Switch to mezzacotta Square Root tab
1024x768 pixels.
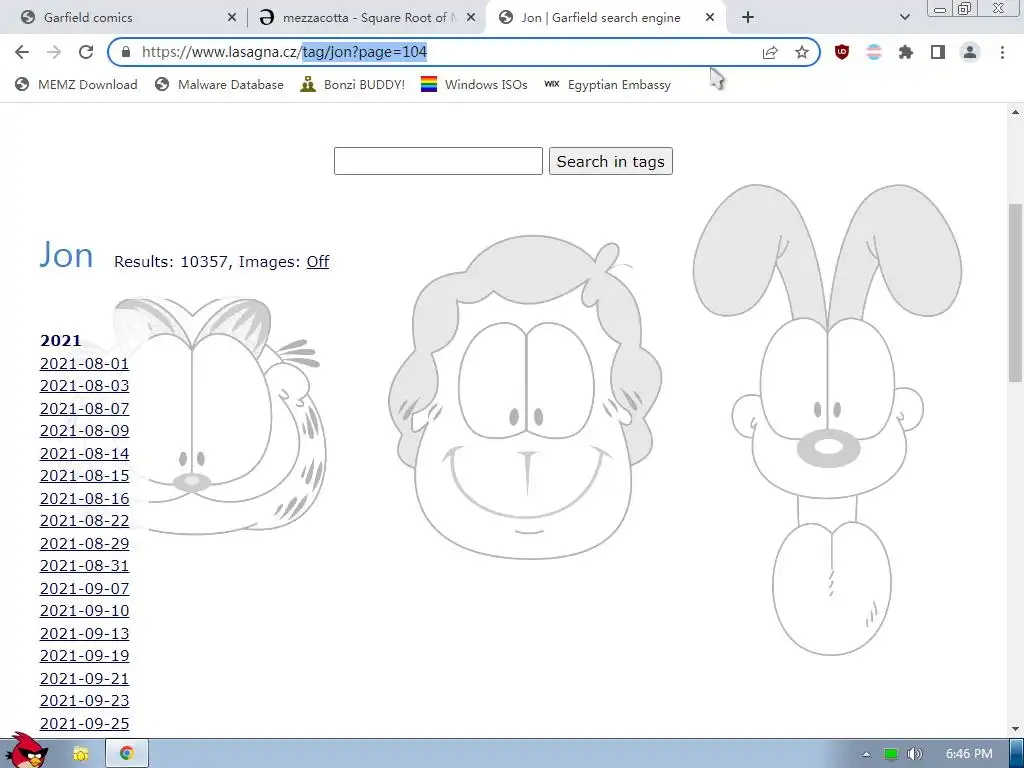point(366,18)
